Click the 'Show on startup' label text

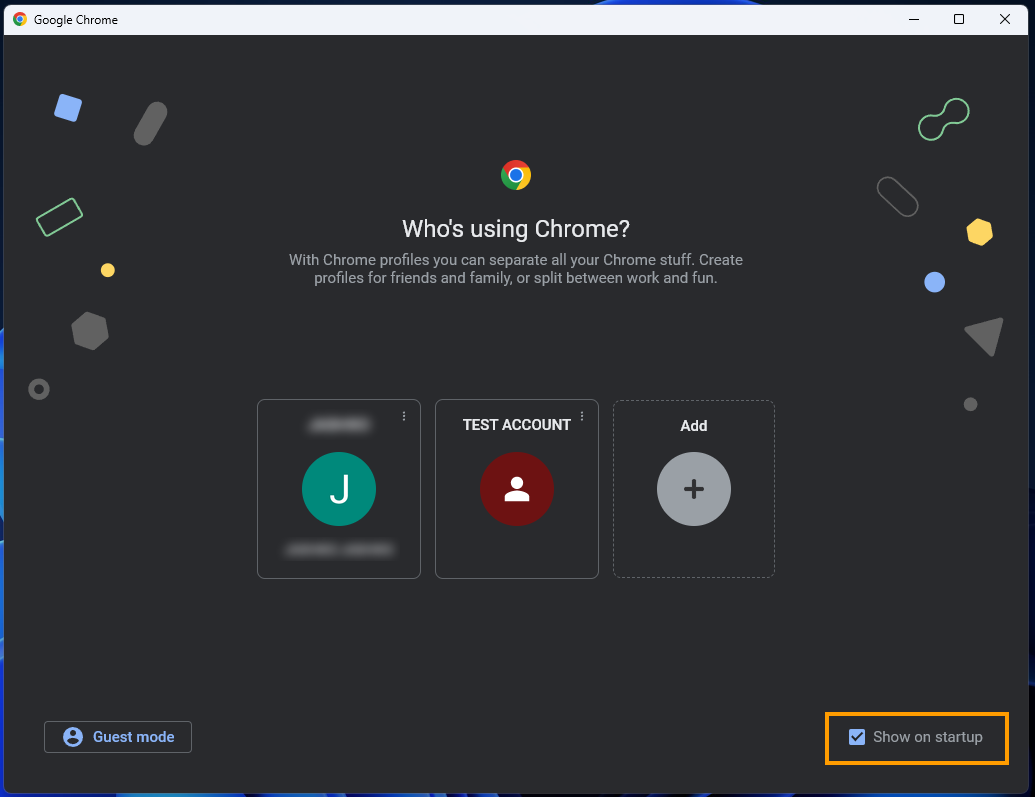(x=927, y=737)
